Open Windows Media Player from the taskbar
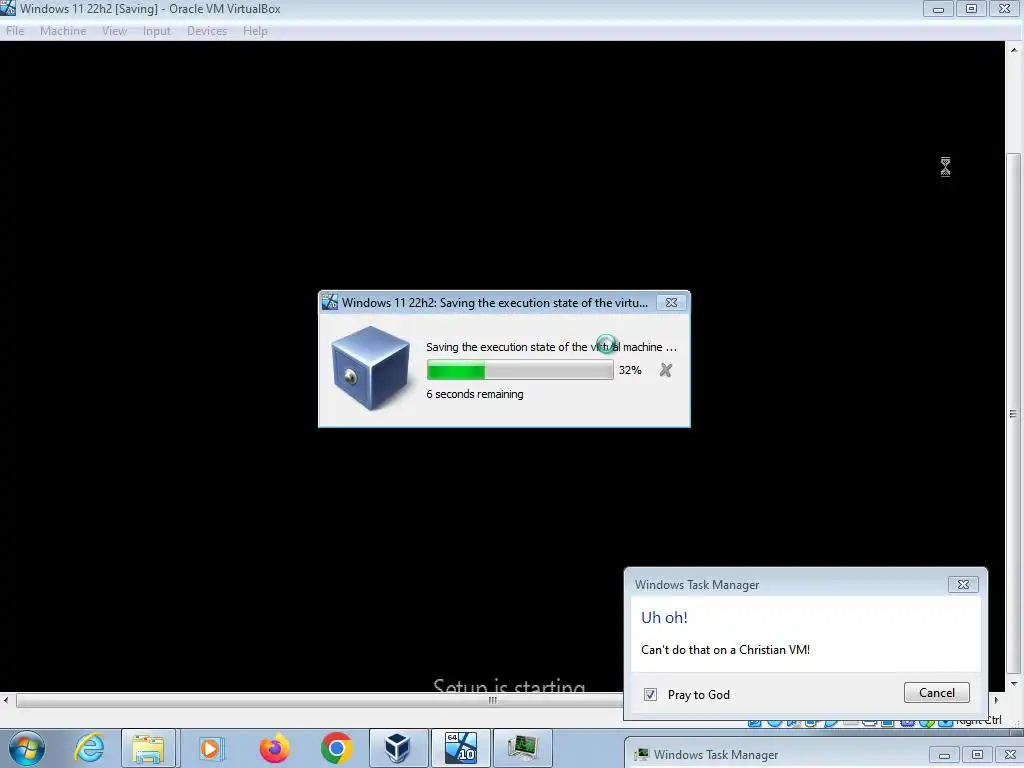Screen dimensions: 1024x768 point(210,748)
